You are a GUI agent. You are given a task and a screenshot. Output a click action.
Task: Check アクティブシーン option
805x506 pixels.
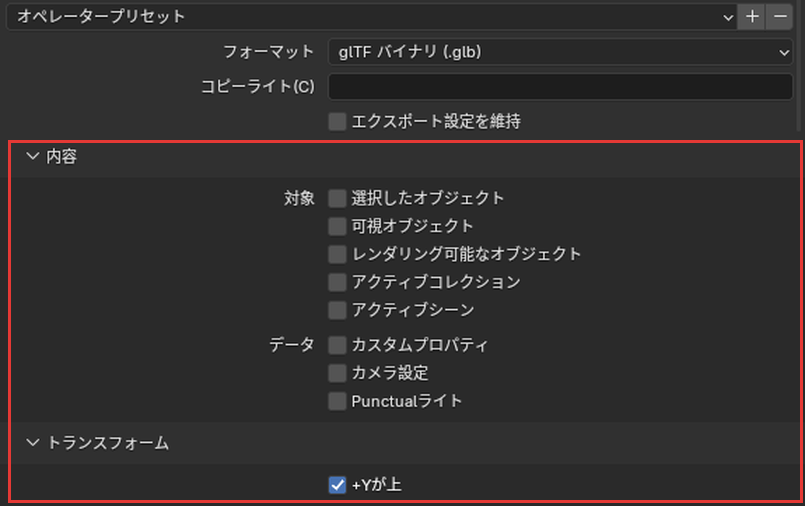[x=337, y=310]
